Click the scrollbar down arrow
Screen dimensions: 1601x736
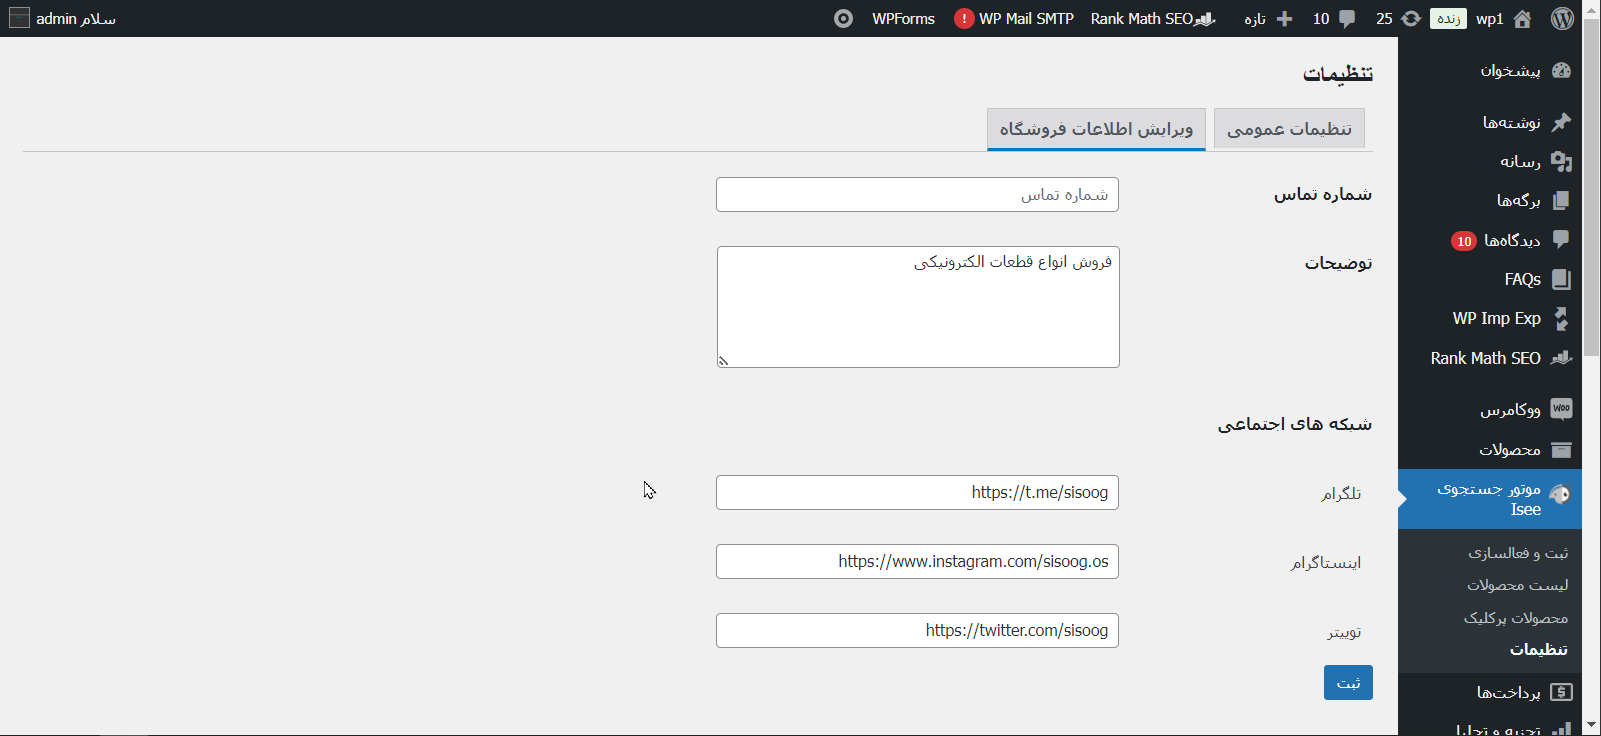[x=1591, y=726]
